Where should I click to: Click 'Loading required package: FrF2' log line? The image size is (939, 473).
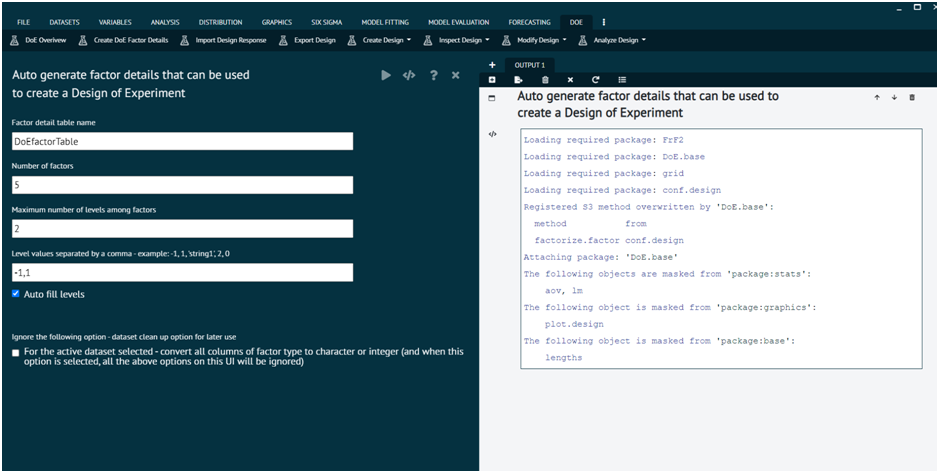604,140
